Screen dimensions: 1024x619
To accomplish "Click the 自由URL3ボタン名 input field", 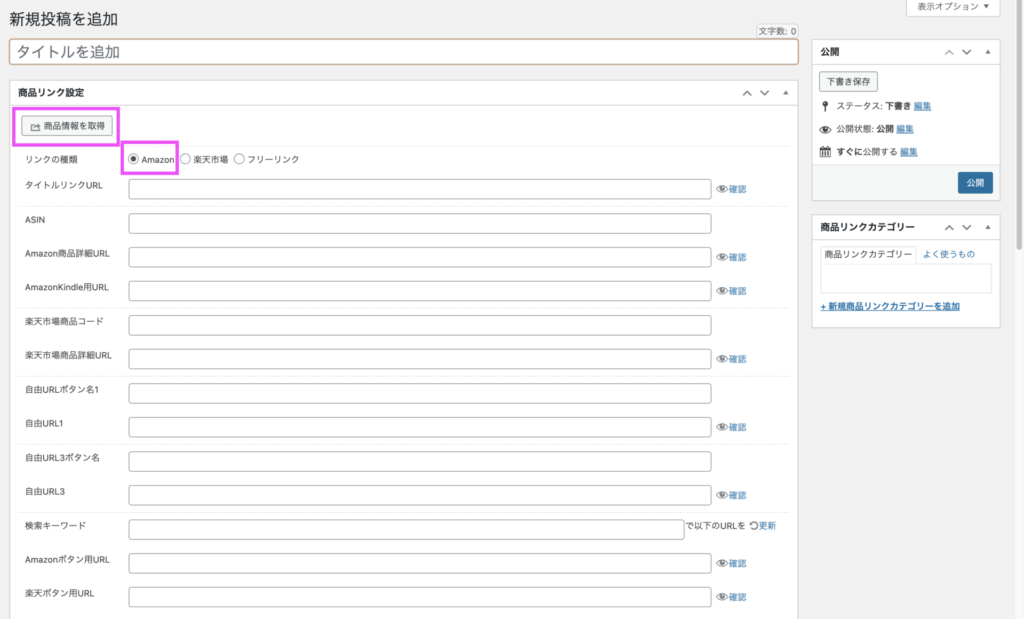I will coord(419,461).
